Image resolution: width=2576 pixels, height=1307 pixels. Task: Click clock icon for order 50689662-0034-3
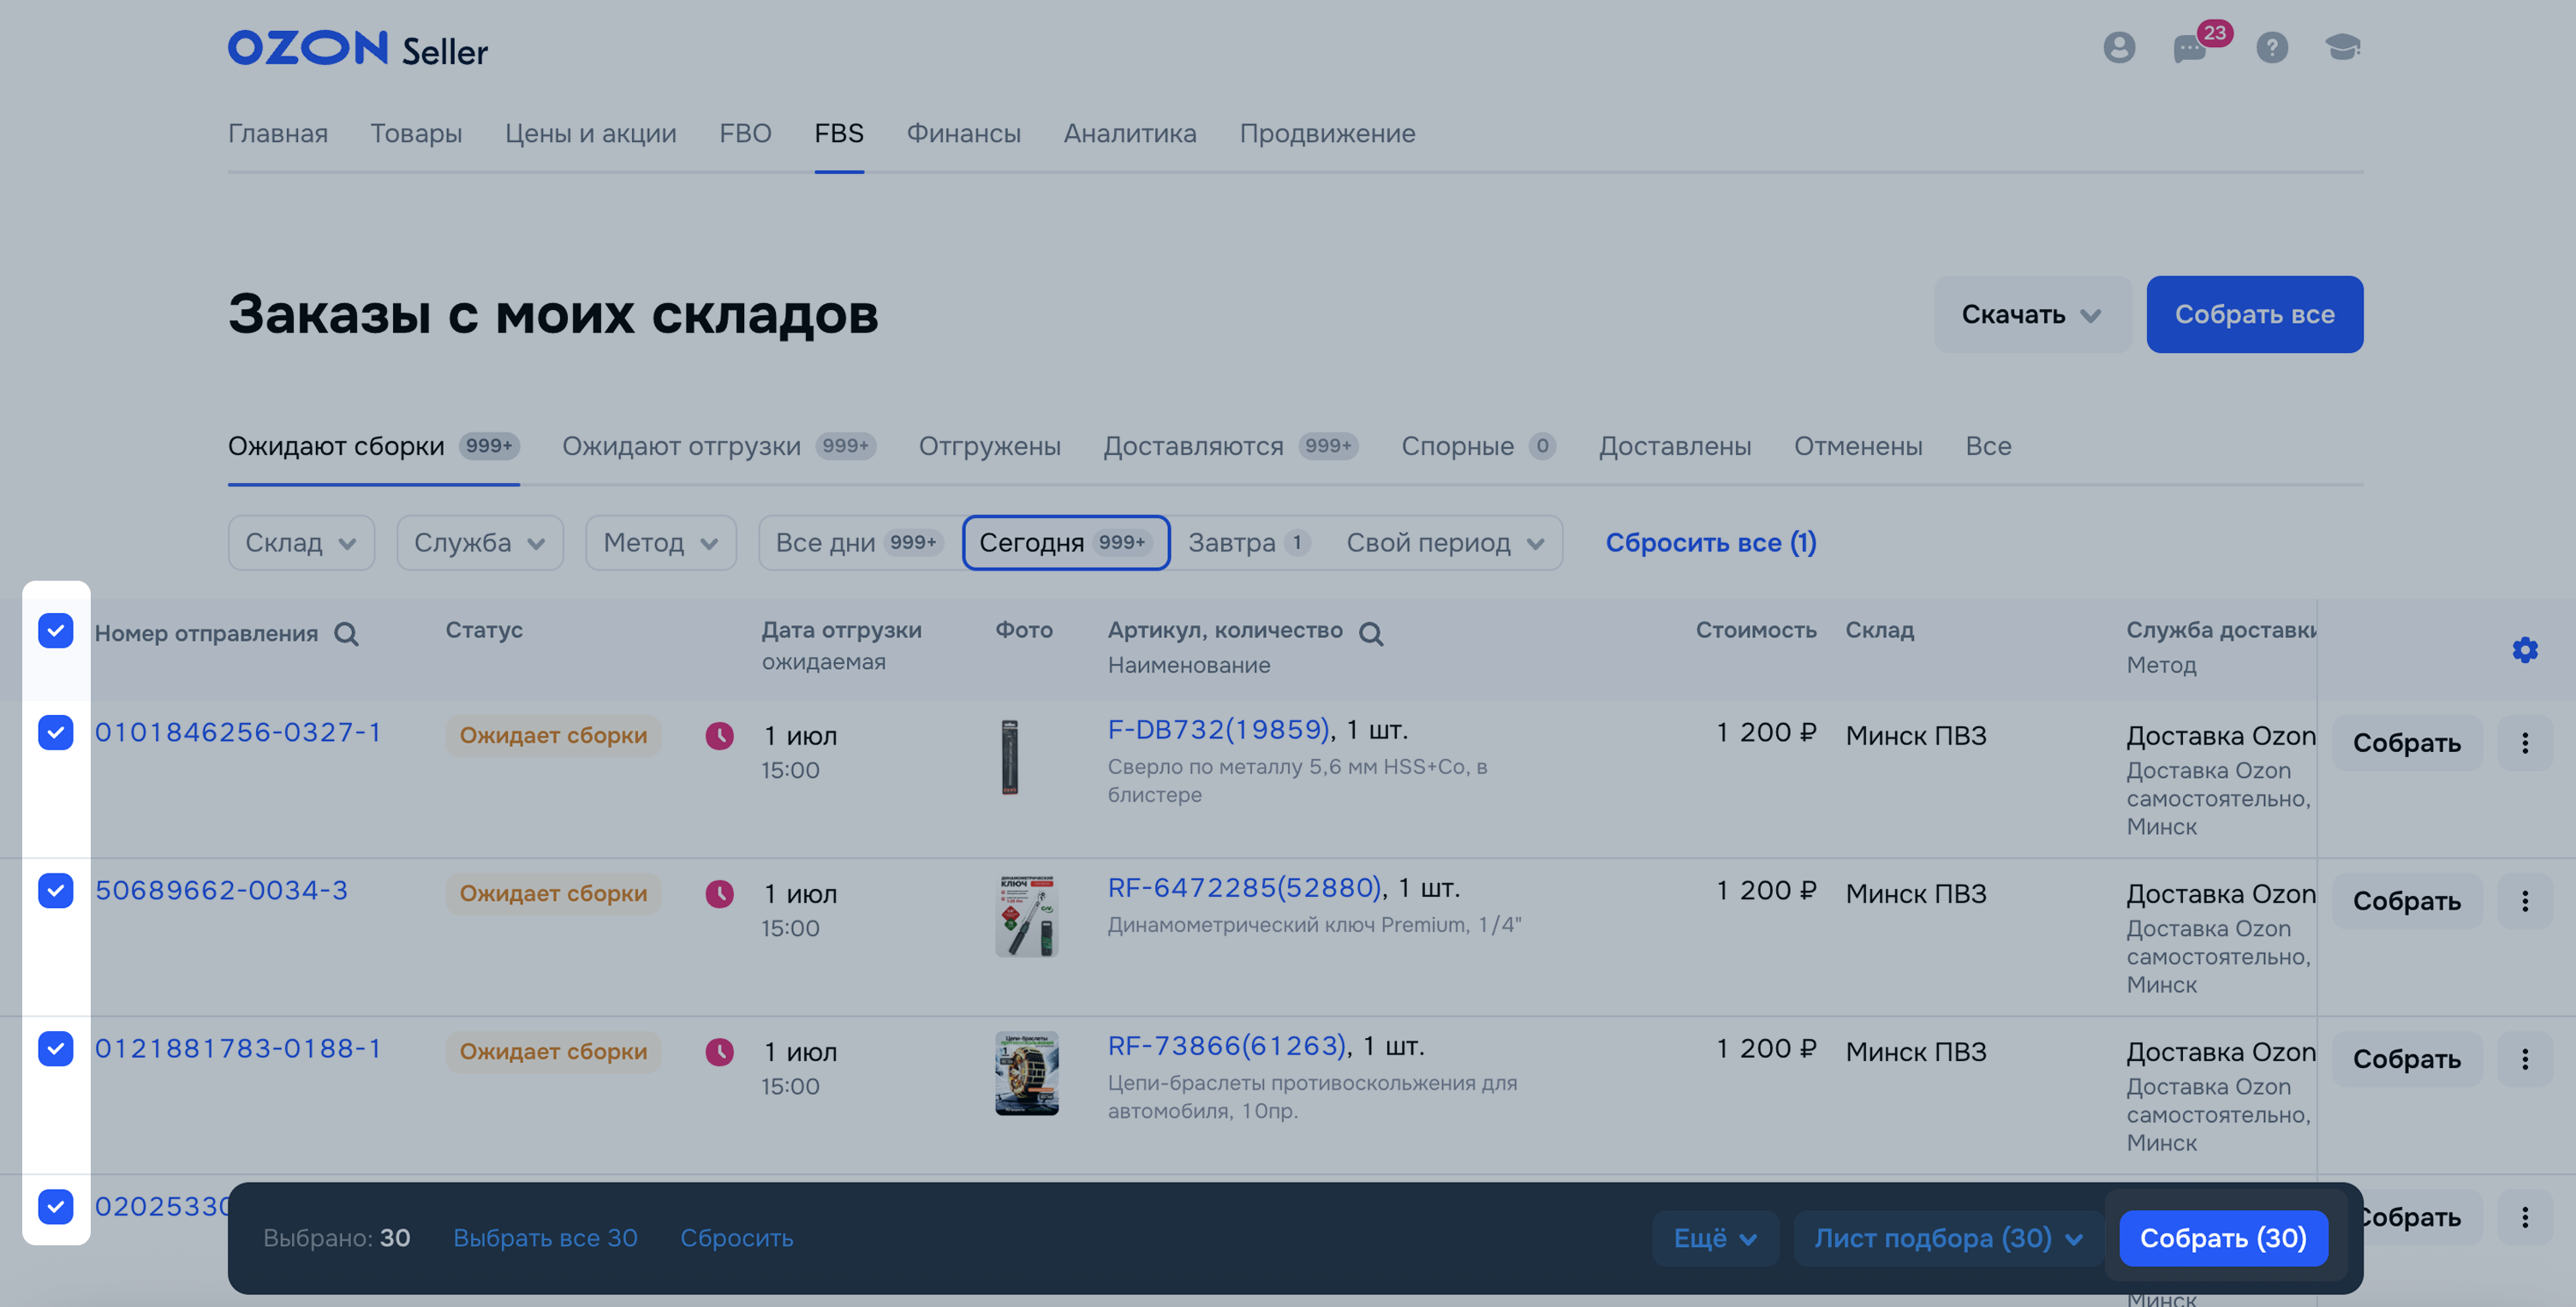719,894
